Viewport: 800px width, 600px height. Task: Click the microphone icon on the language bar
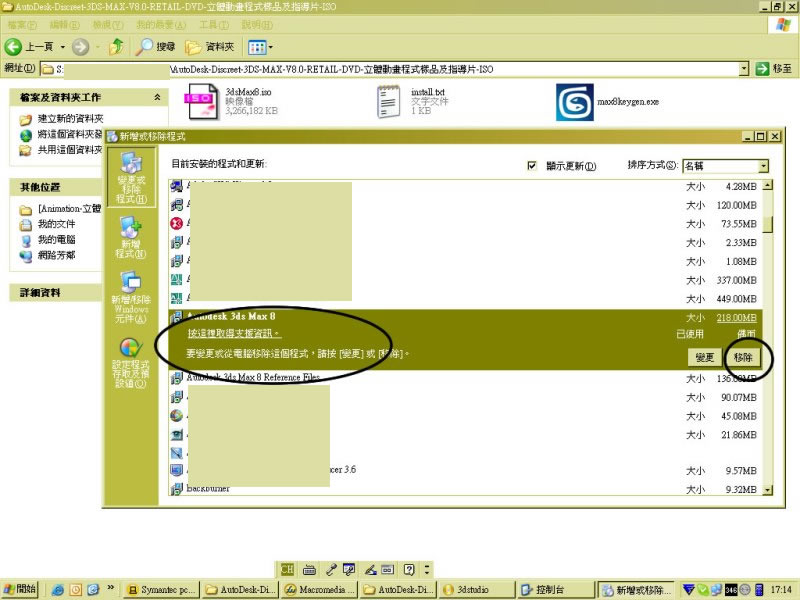click(331, 569)
